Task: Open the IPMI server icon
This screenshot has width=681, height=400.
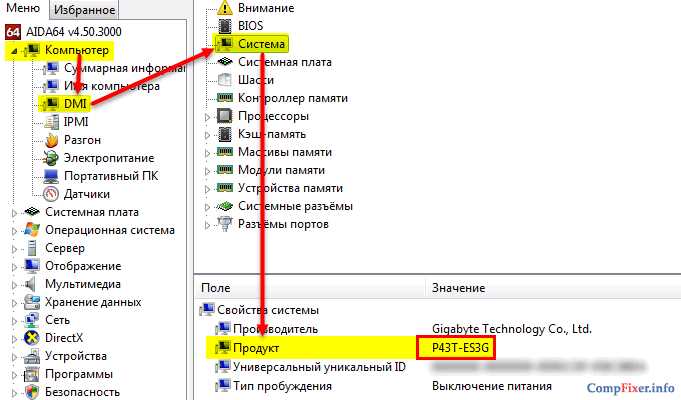Action: [51, 122]
